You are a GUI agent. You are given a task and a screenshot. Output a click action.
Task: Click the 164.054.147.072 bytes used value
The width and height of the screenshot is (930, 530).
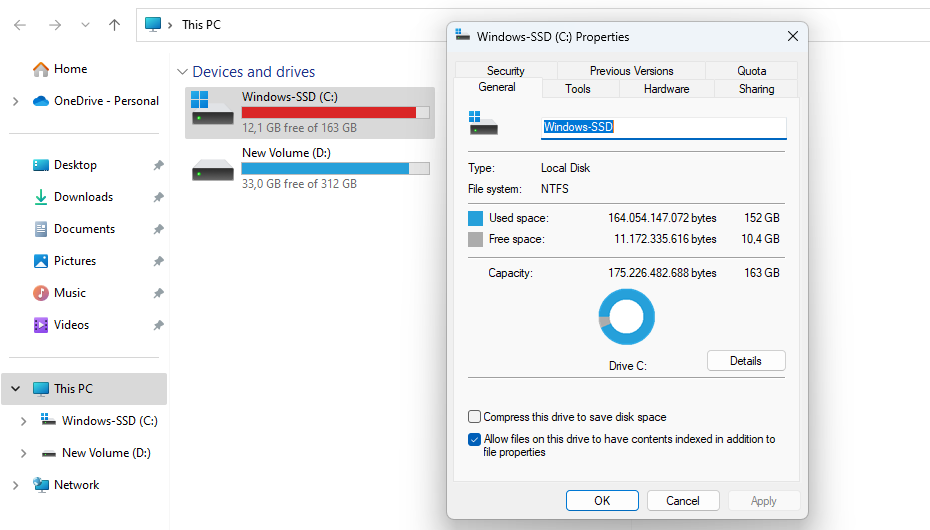tap(663, 218)
